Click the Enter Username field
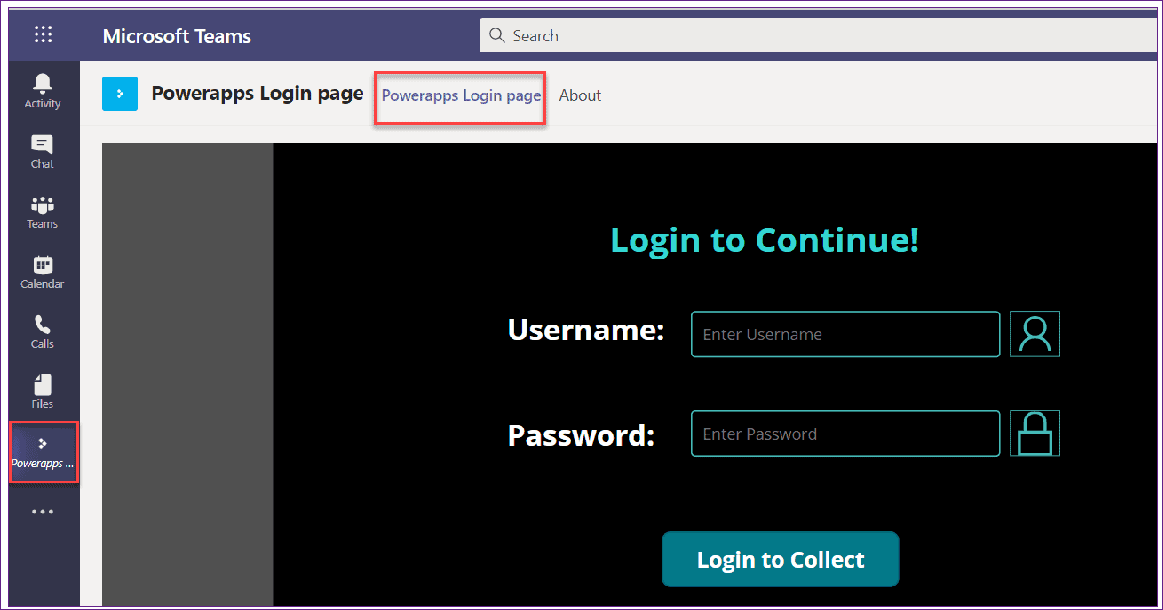Viewport: 1163px width, 610px height. [x=845, y=334]
